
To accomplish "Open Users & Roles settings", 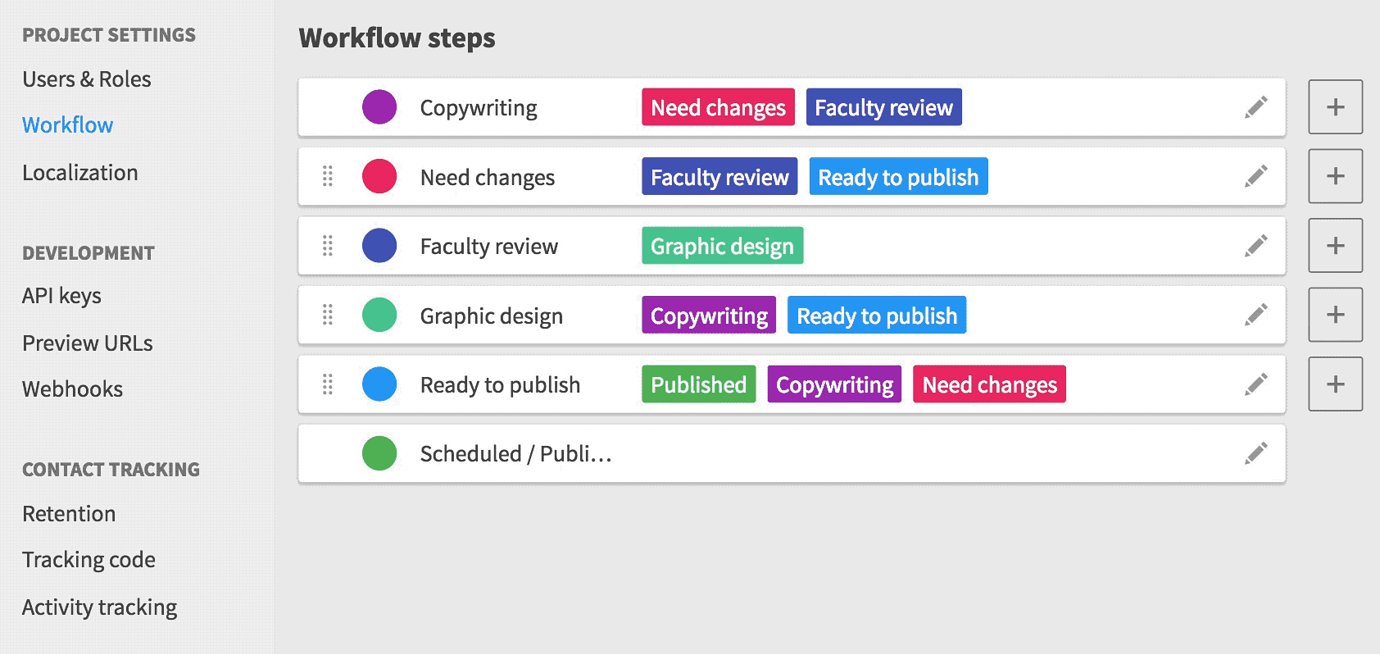I will (x=86, y=79).
